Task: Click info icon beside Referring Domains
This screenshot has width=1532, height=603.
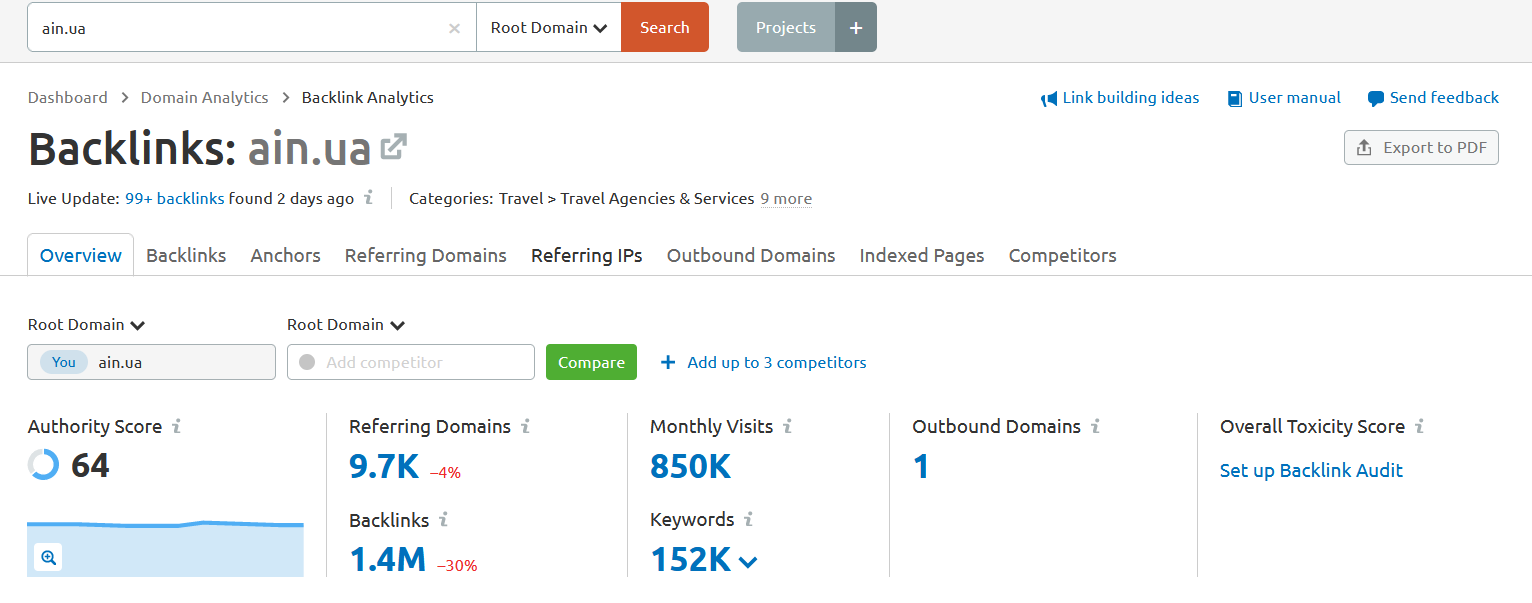Action: [x=525, y=426]
